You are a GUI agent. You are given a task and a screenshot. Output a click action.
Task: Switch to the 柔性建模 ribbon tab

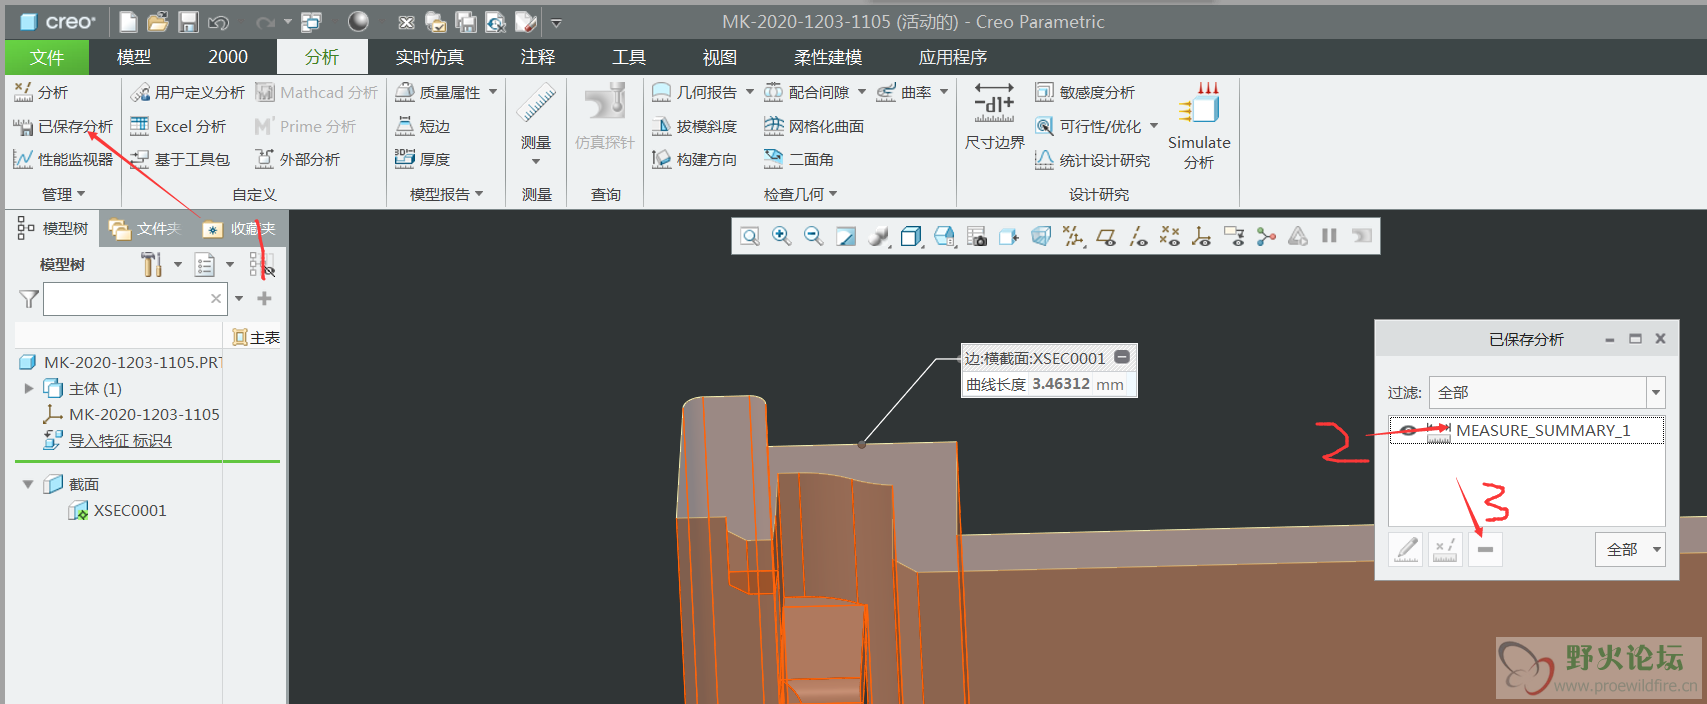(828, 57)
